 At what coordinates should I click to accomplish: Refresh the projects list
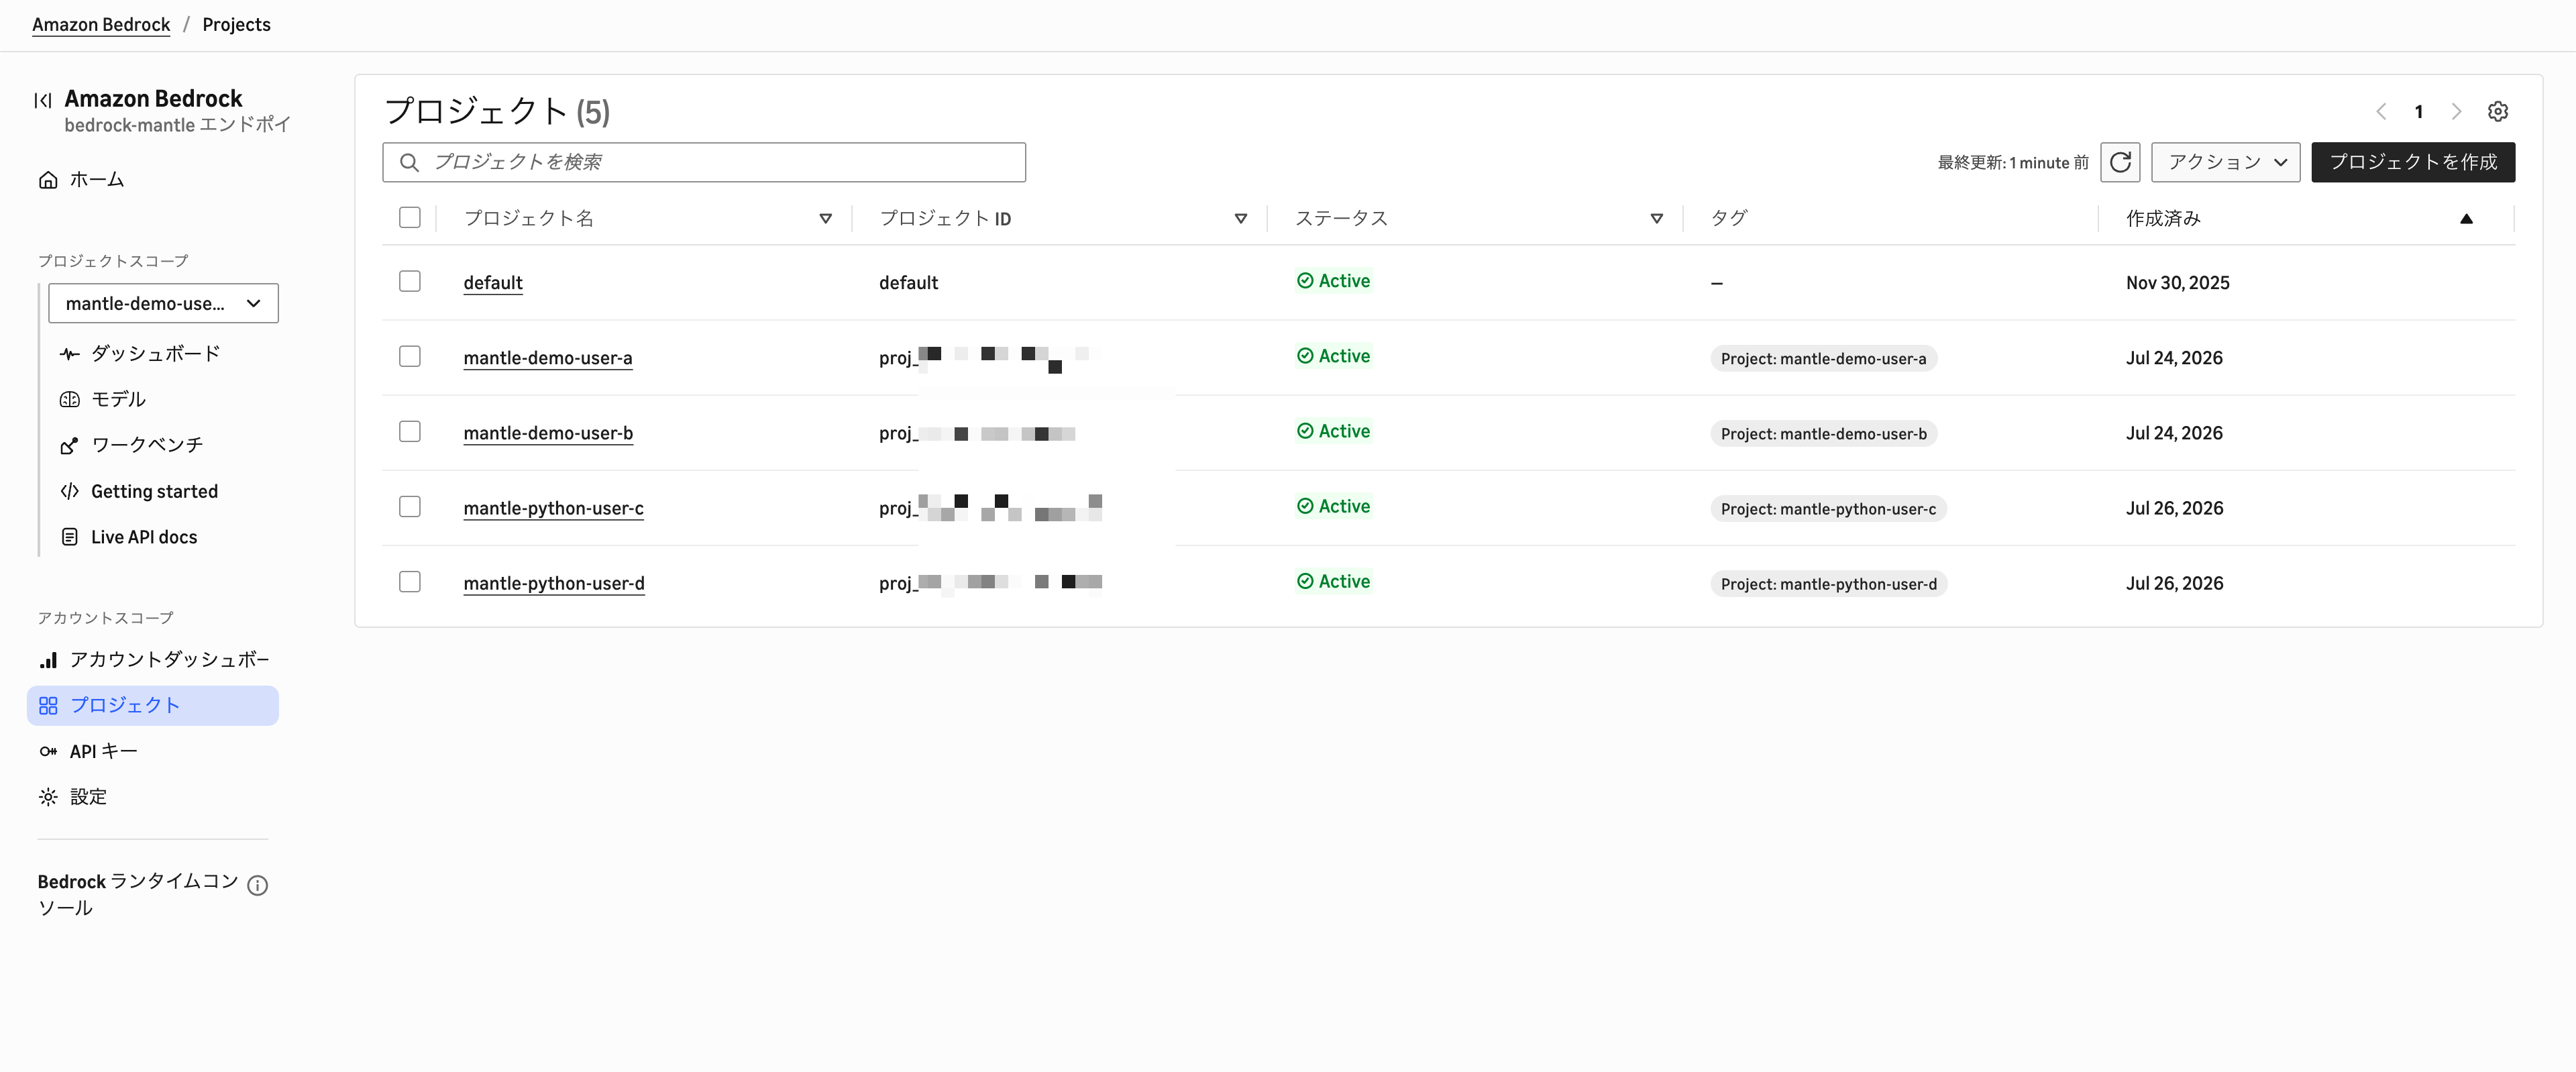2120,162
